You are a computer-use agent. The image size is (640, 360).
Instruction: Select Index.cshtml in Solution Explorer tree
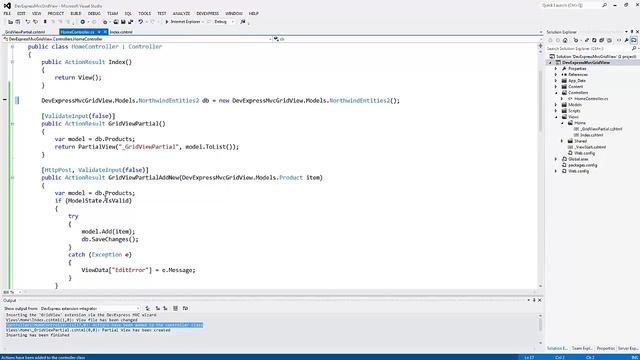(591, 135)
